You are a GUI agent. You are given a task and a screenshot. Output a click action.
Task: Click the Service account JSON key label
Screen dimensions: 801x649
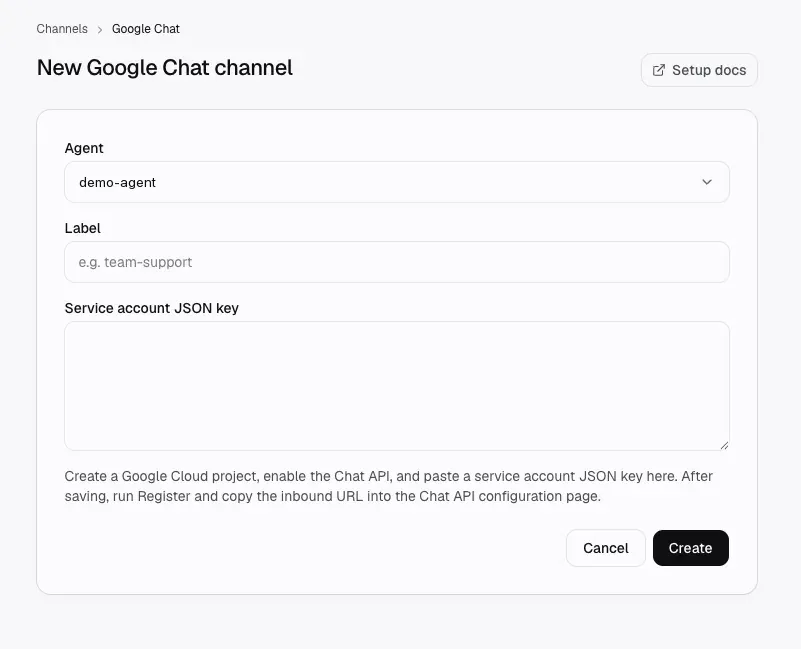click(152, 308)
